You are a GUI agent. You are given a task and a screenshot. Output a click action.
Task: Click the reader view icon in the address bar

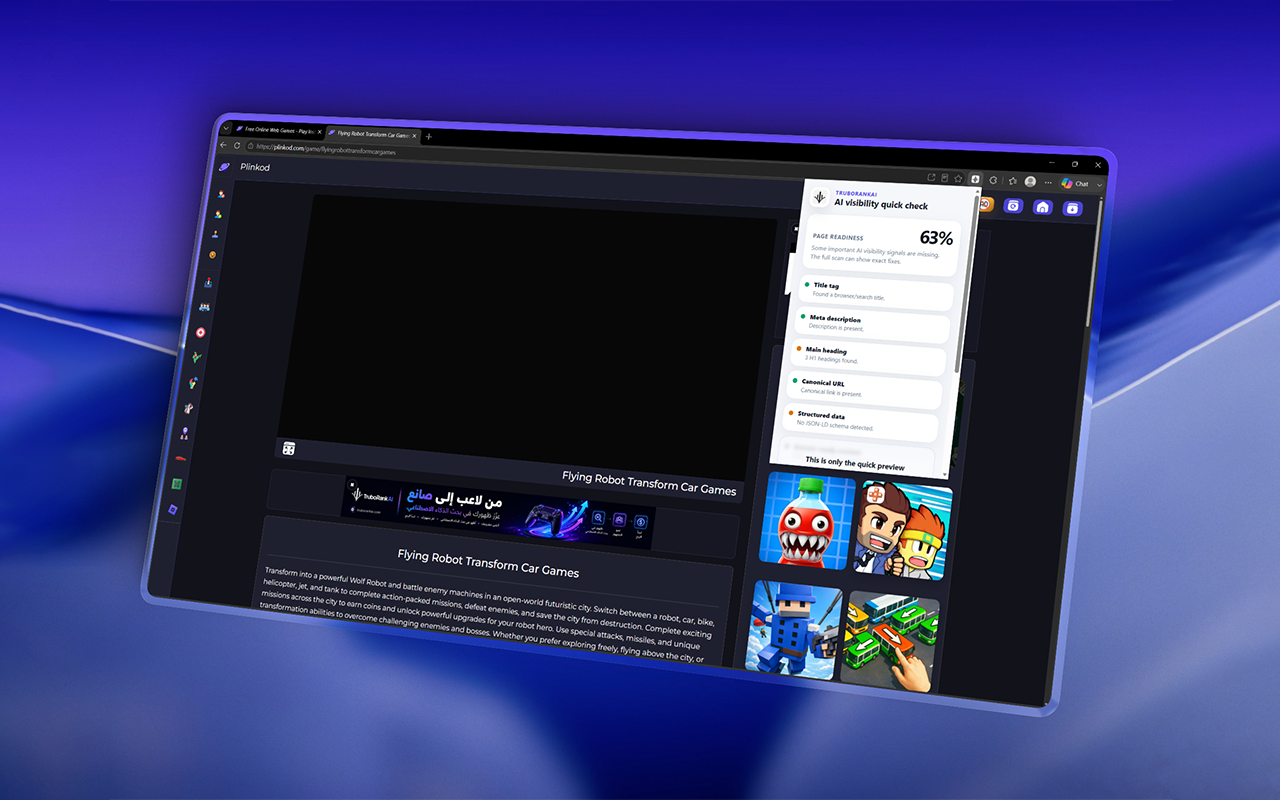[944, 178]
